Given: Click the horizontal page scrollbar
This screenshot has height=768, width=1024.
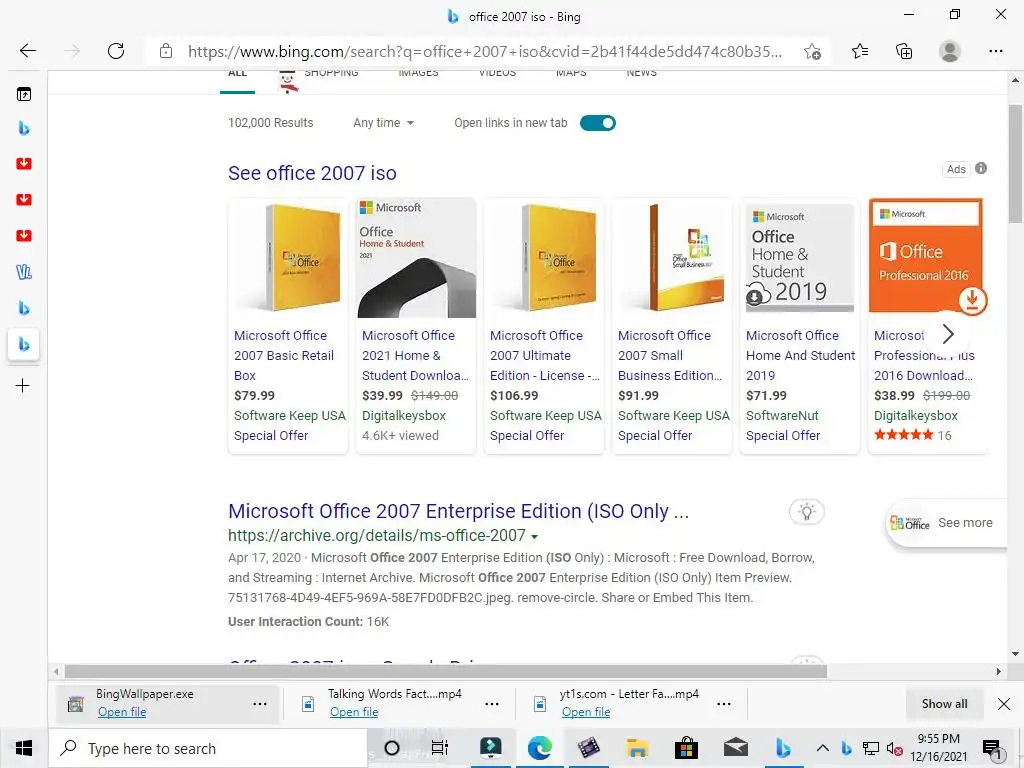Looking at the screenshot, I should click(445, 671).
